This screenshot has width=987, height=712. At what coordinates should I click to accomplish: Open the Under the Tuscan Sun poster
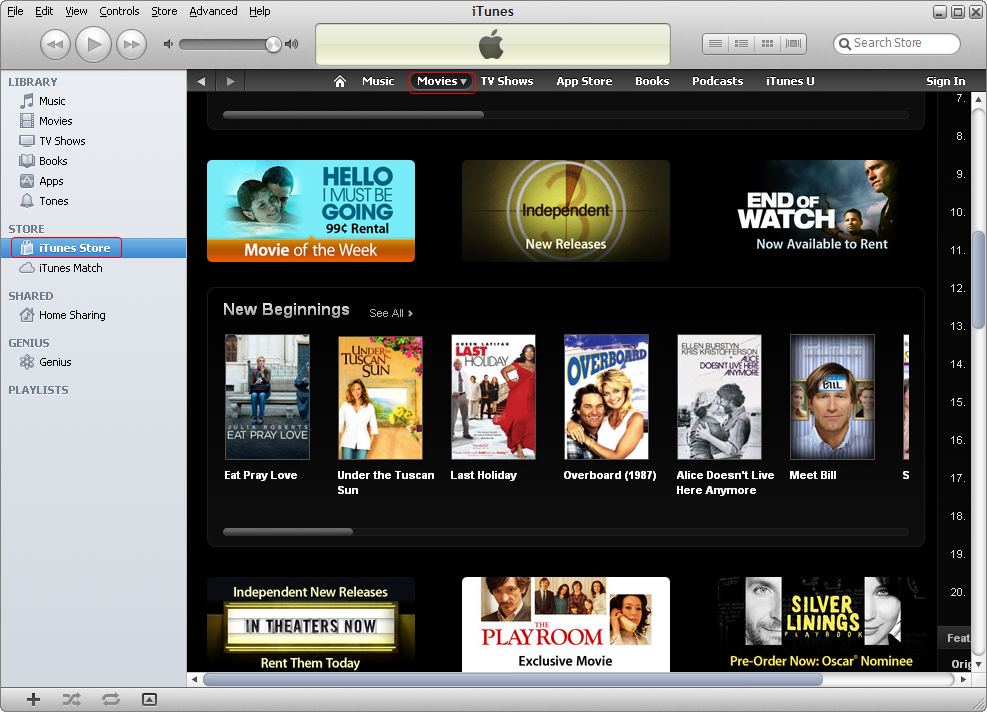click(380, 397)
